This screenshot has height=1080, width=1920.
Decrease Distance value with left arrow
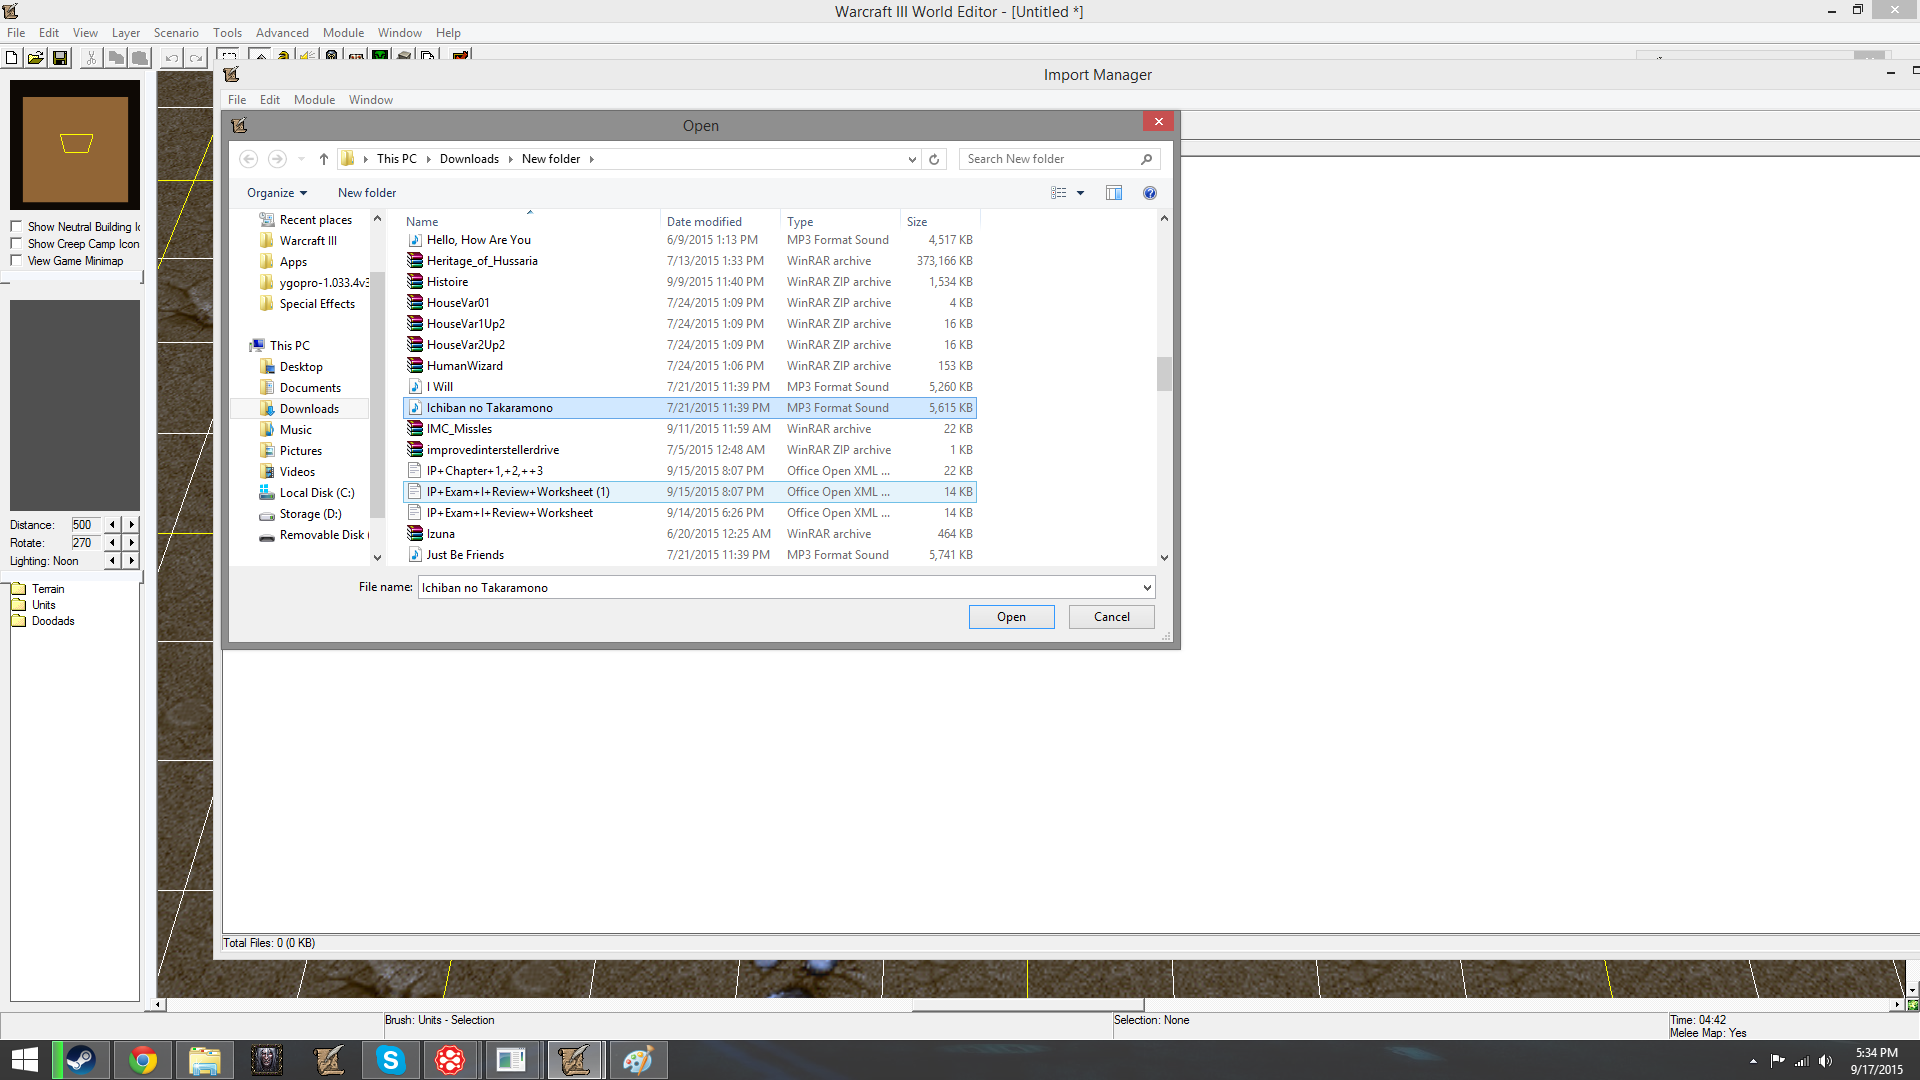coord(113,525)
